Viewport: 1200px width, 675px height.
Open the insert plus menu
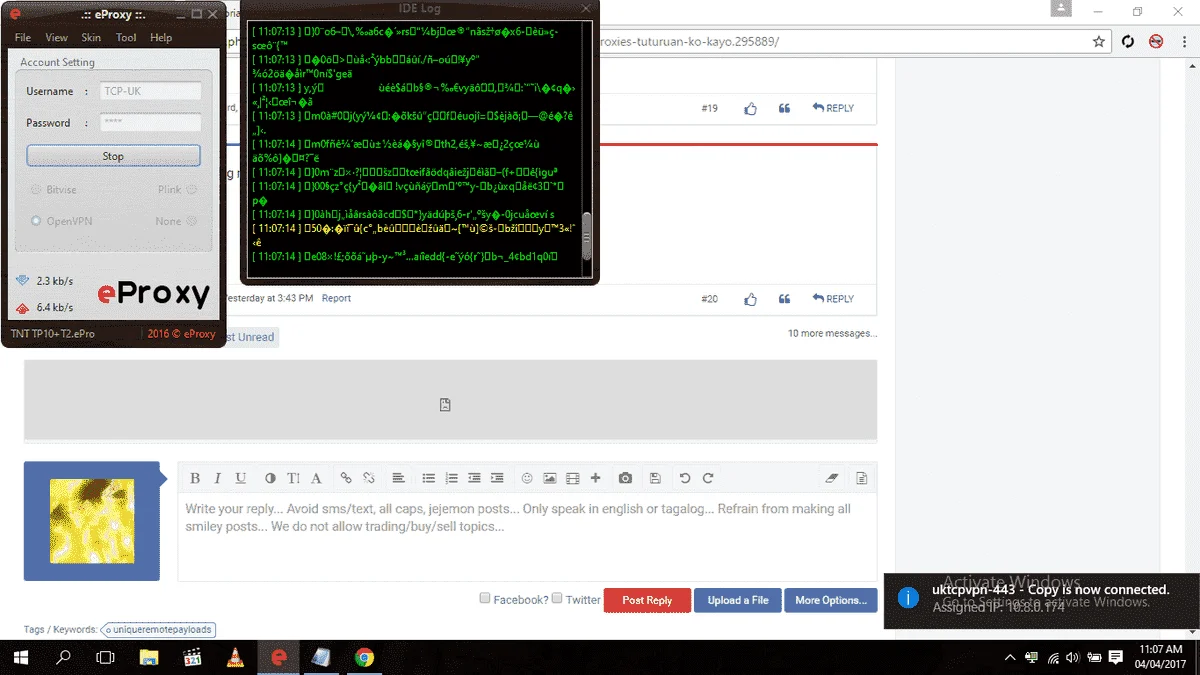tap(595, 479)
